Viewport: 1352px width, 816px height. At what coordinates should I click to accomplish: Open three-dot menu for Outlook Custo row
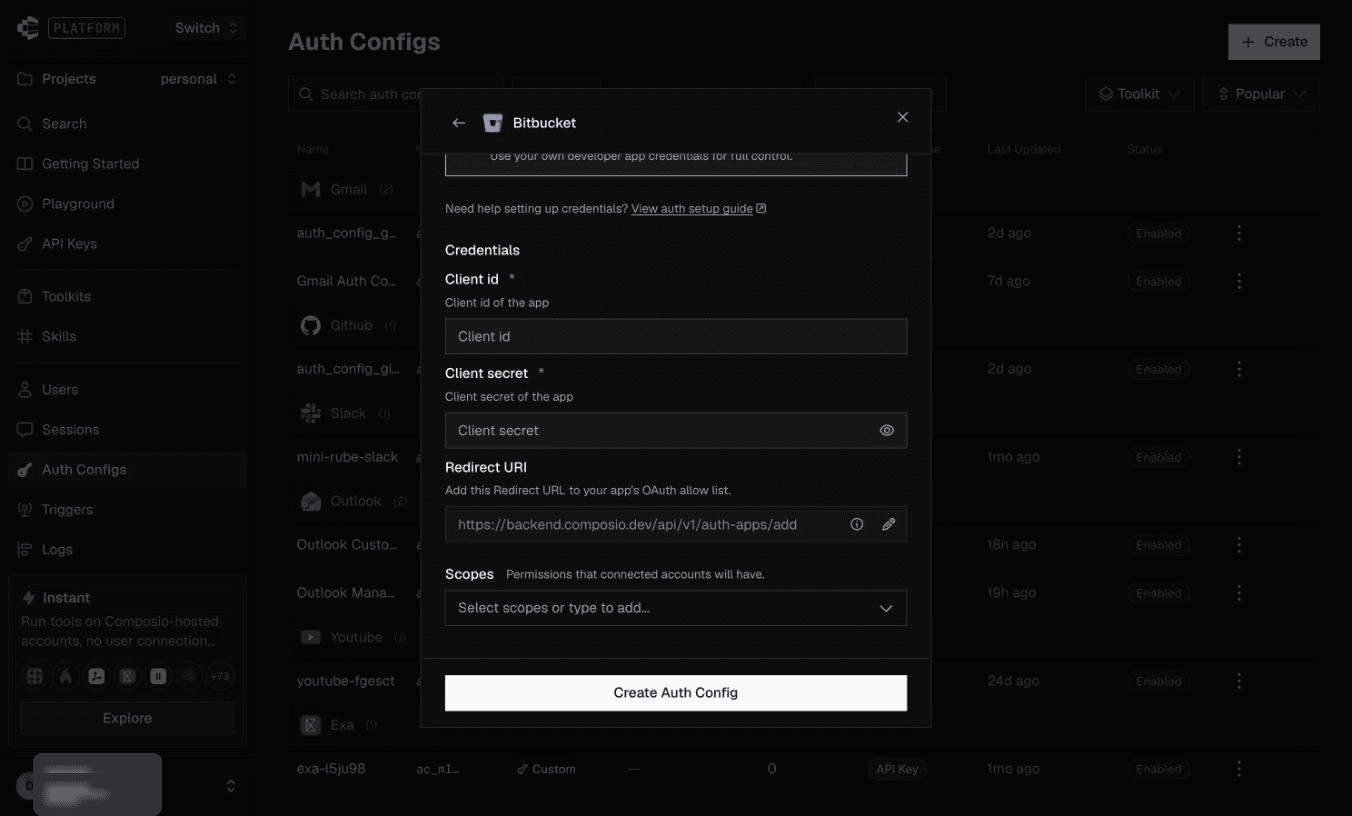point(1239,545)
